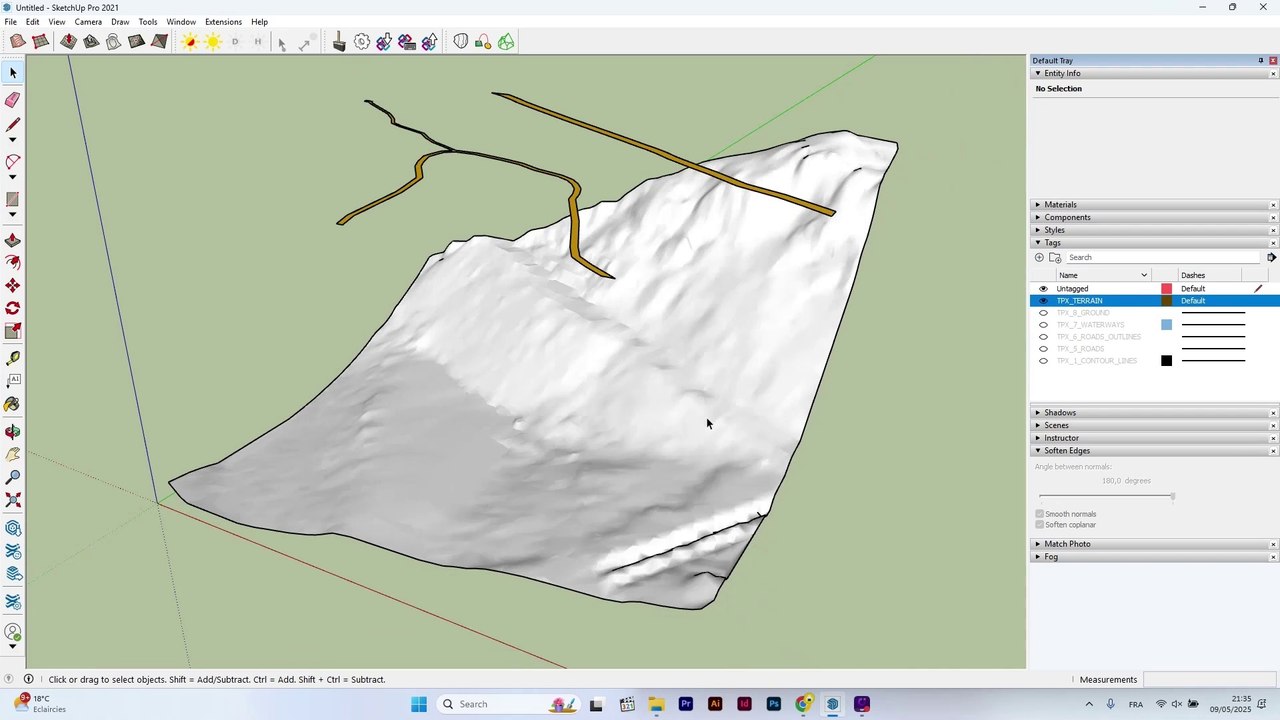Expand the Styles panel
The image size is (1280, 720).
coord(1038,230)
